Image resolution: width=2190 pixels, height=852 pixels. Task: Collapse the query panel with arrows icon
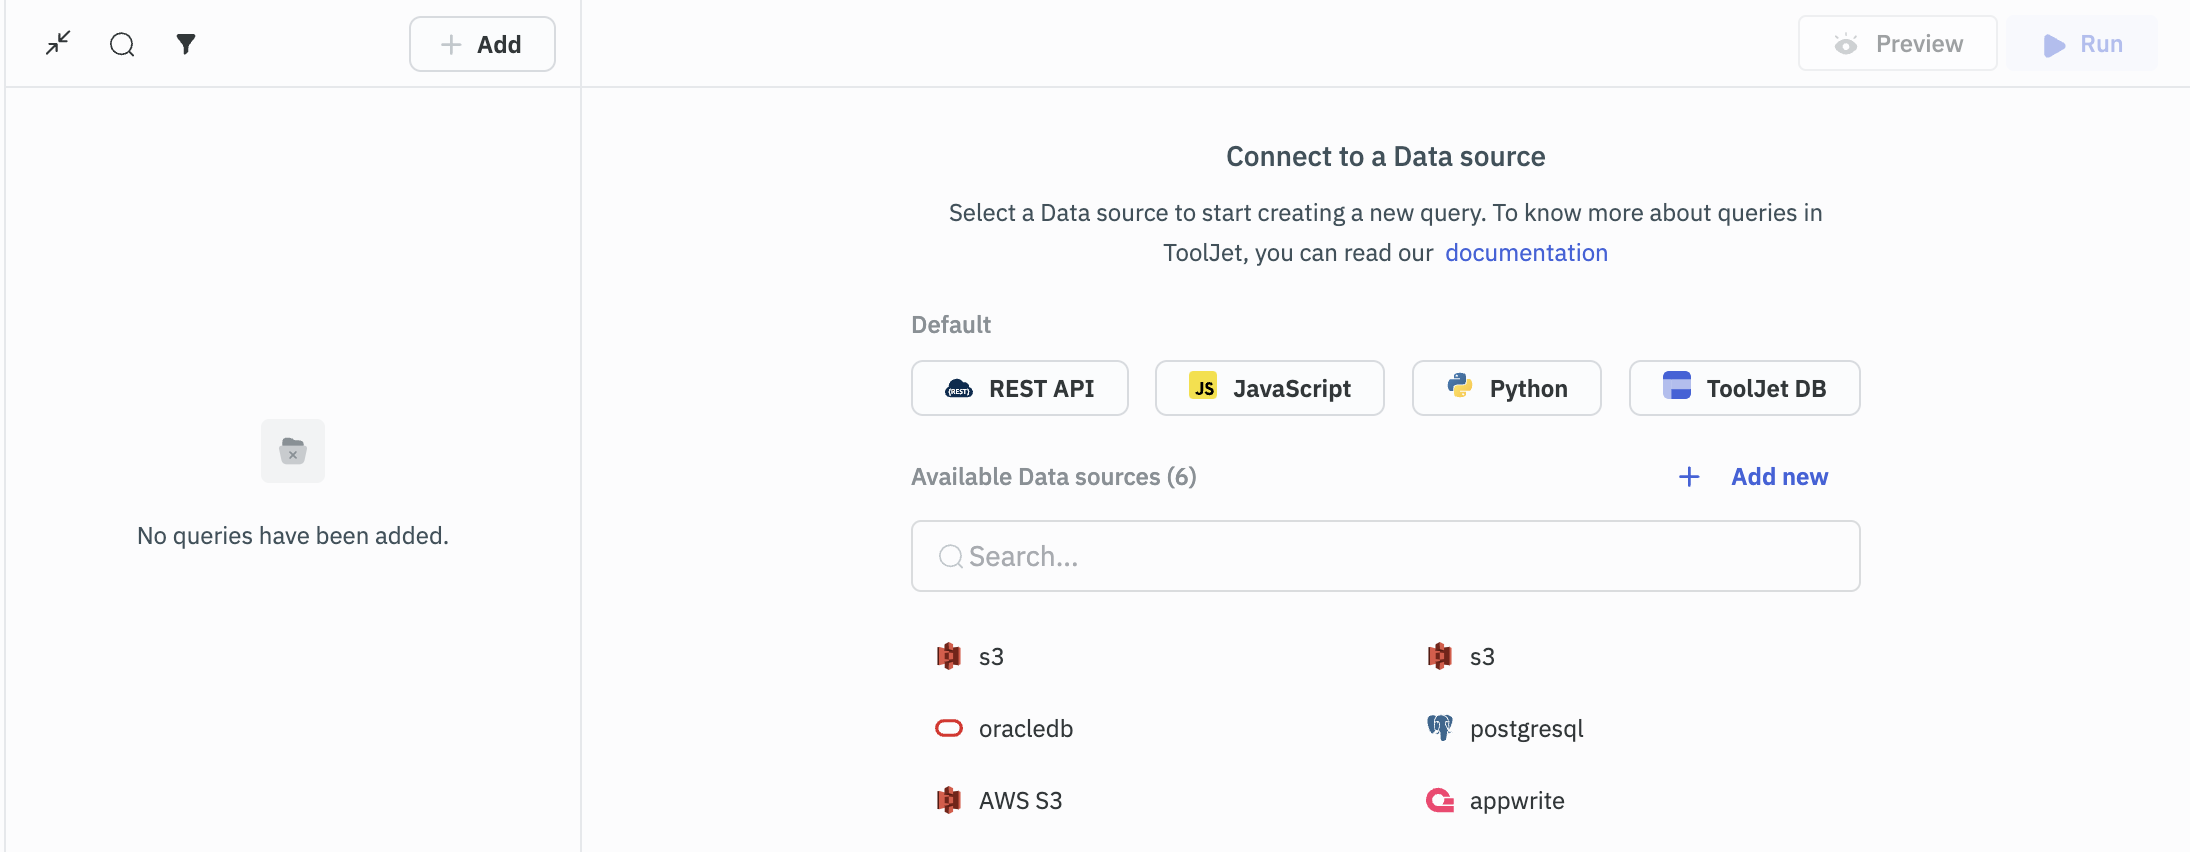coord(58,43)
